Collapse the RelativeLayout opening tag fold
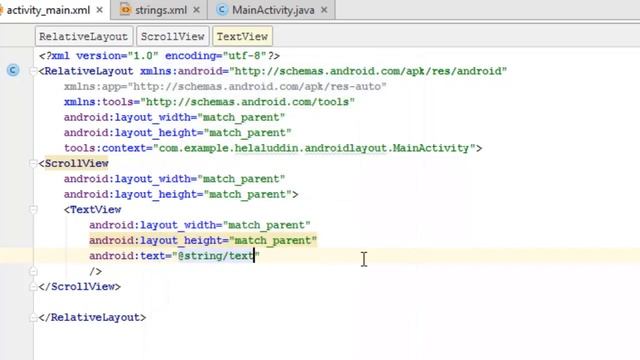Screen dimensions: 640x360 coord(33,71)
